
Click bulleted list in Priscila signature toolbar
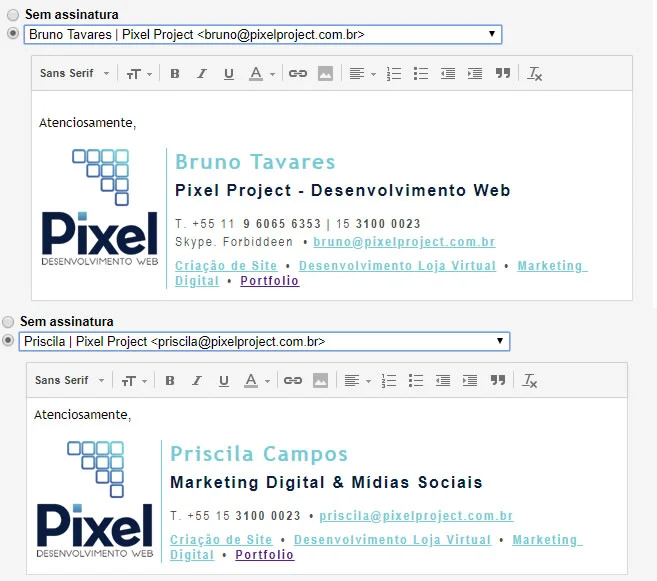click(x=416, y=381)
